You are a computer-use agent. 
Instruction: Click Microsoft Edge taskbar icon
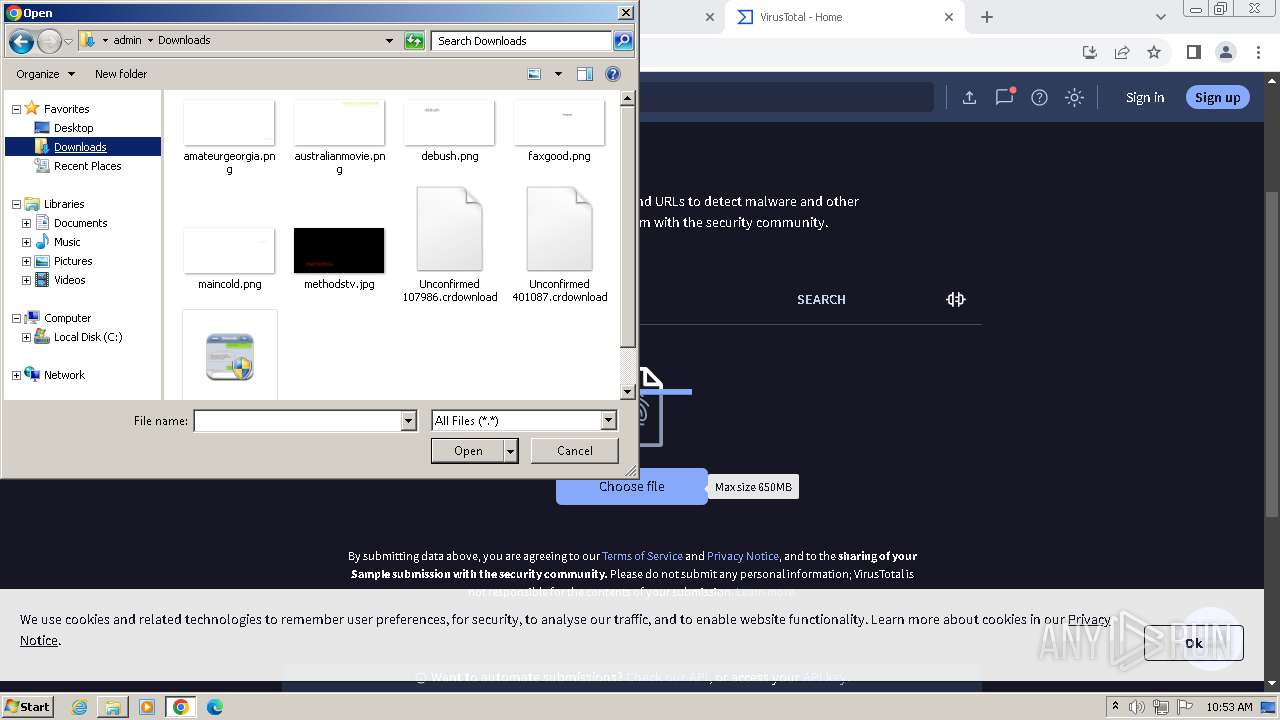215,707
